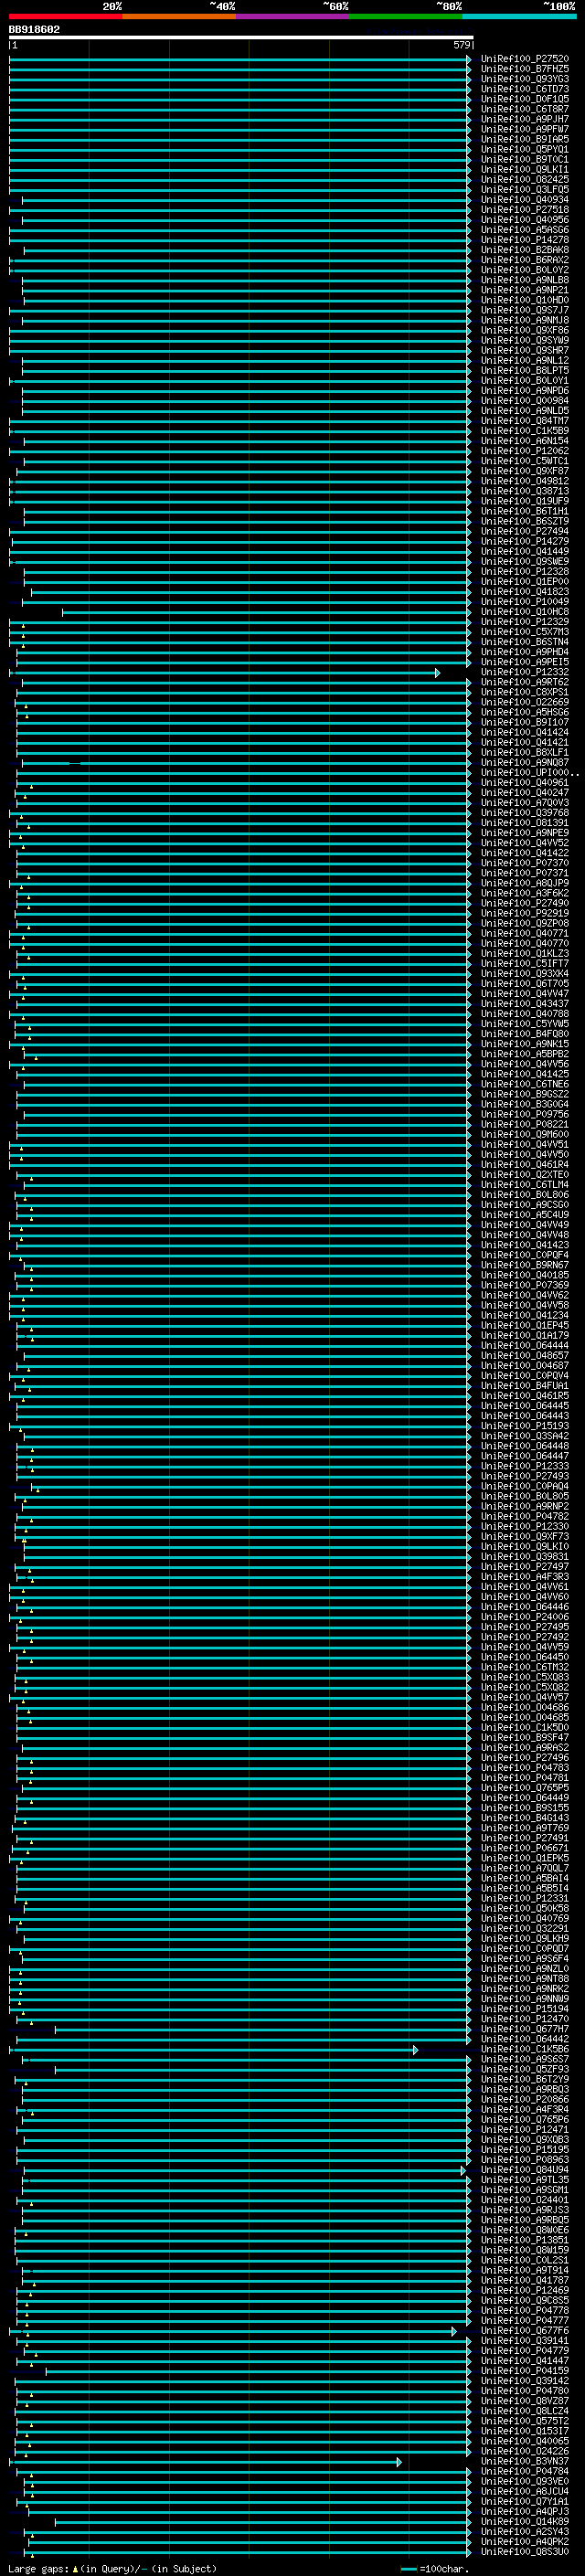Select hit label UniRef100_P27493
The image size is (585, 2576).
tap(525, 1476)
